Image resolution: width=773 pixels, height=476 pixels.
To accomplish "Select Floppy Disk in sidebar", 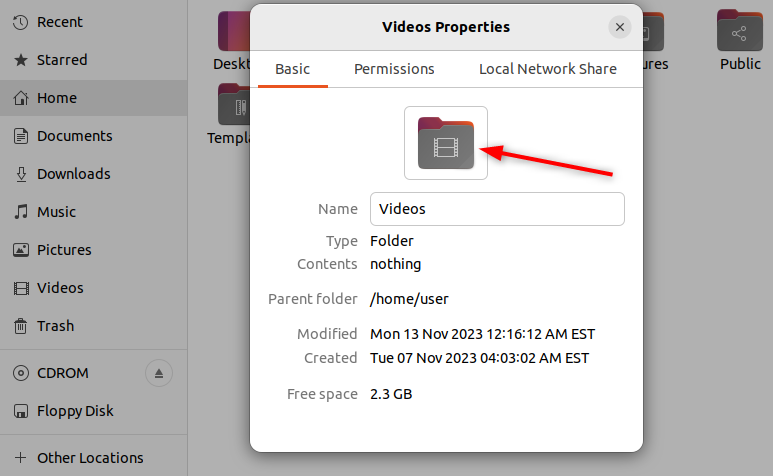I will [x=75, y=411].
